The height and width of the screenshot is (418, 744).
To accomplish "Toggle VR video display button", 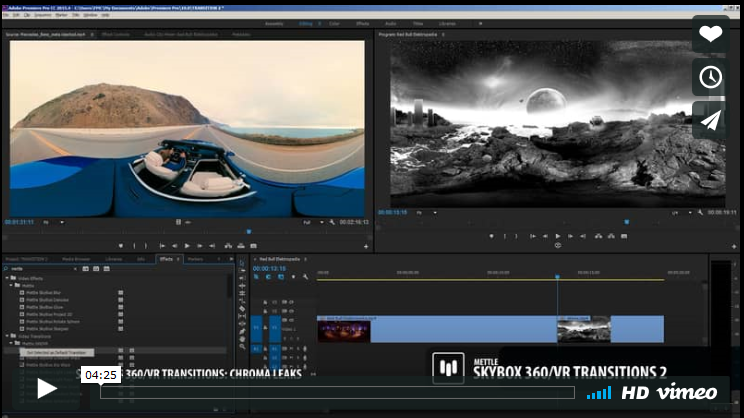I will (558, 245).
